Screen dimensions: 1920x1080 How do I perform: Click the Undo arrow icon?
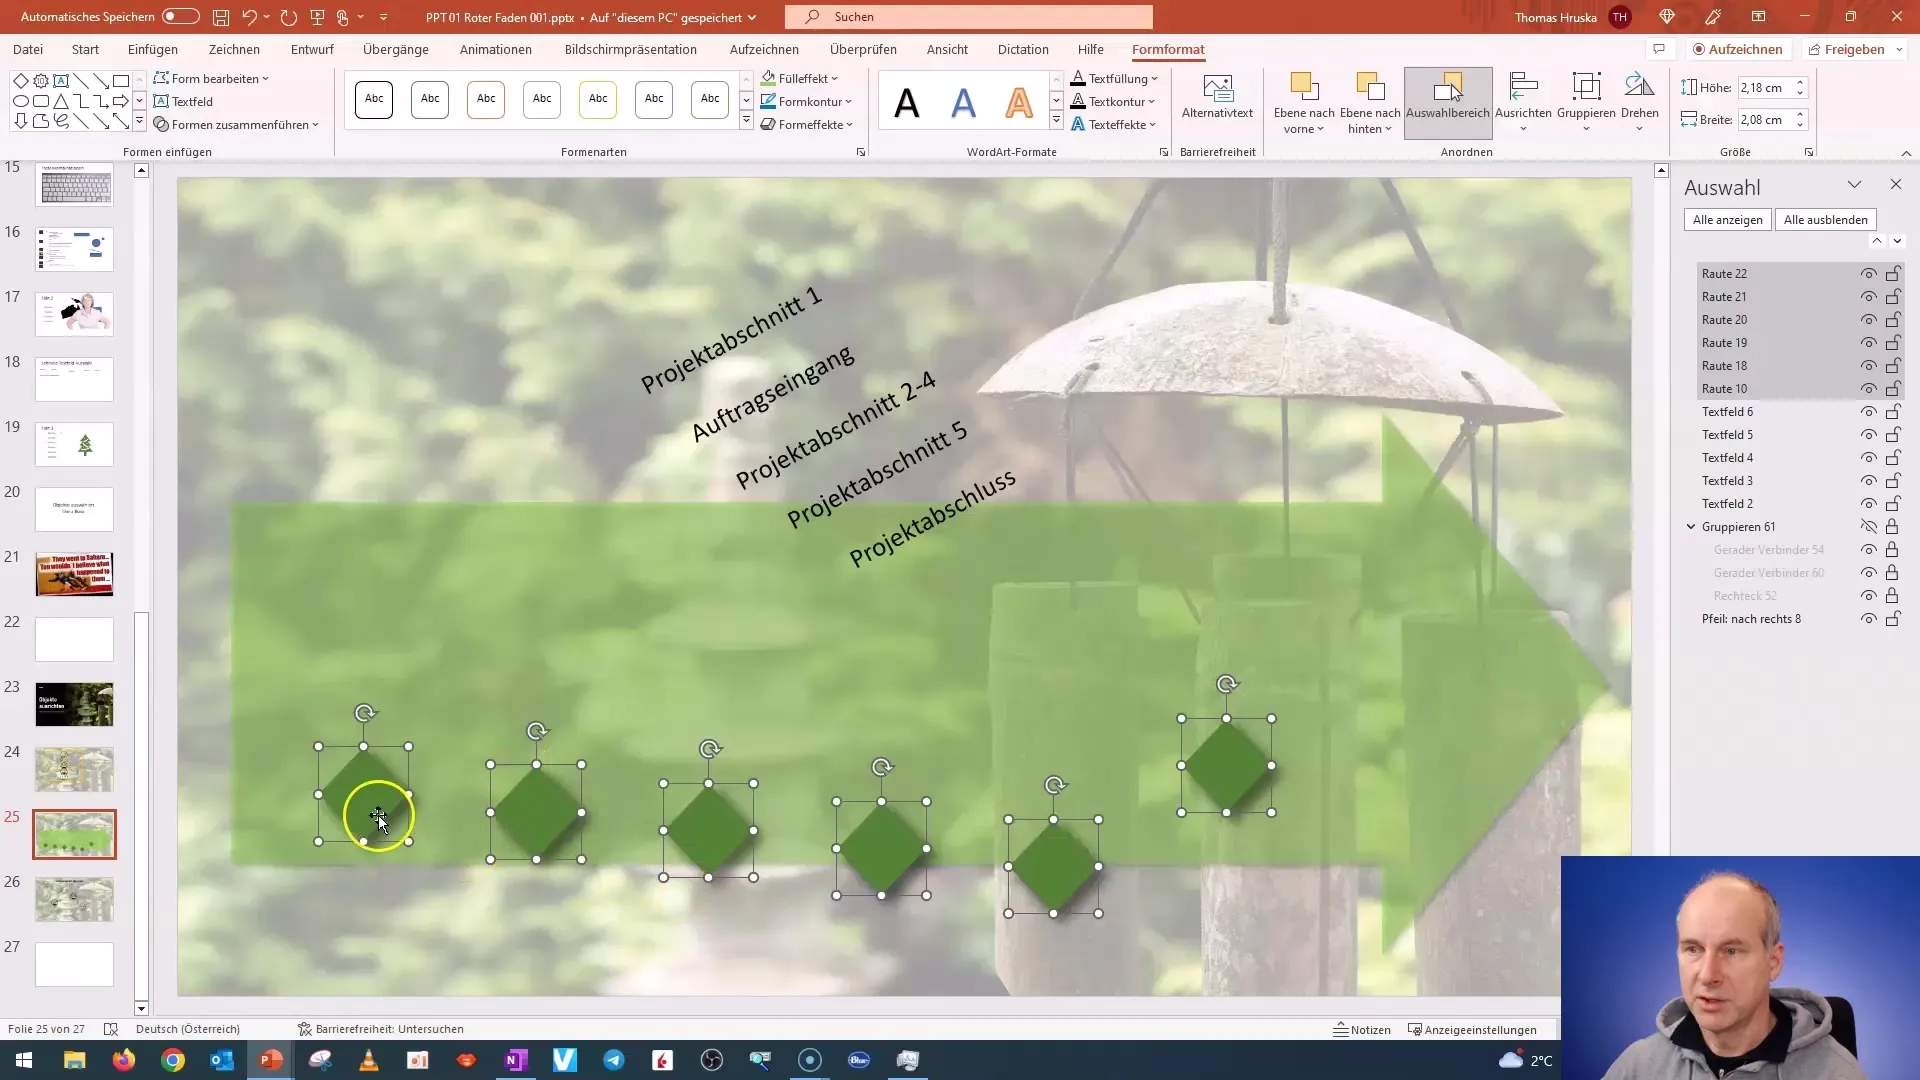click(249, 17)
